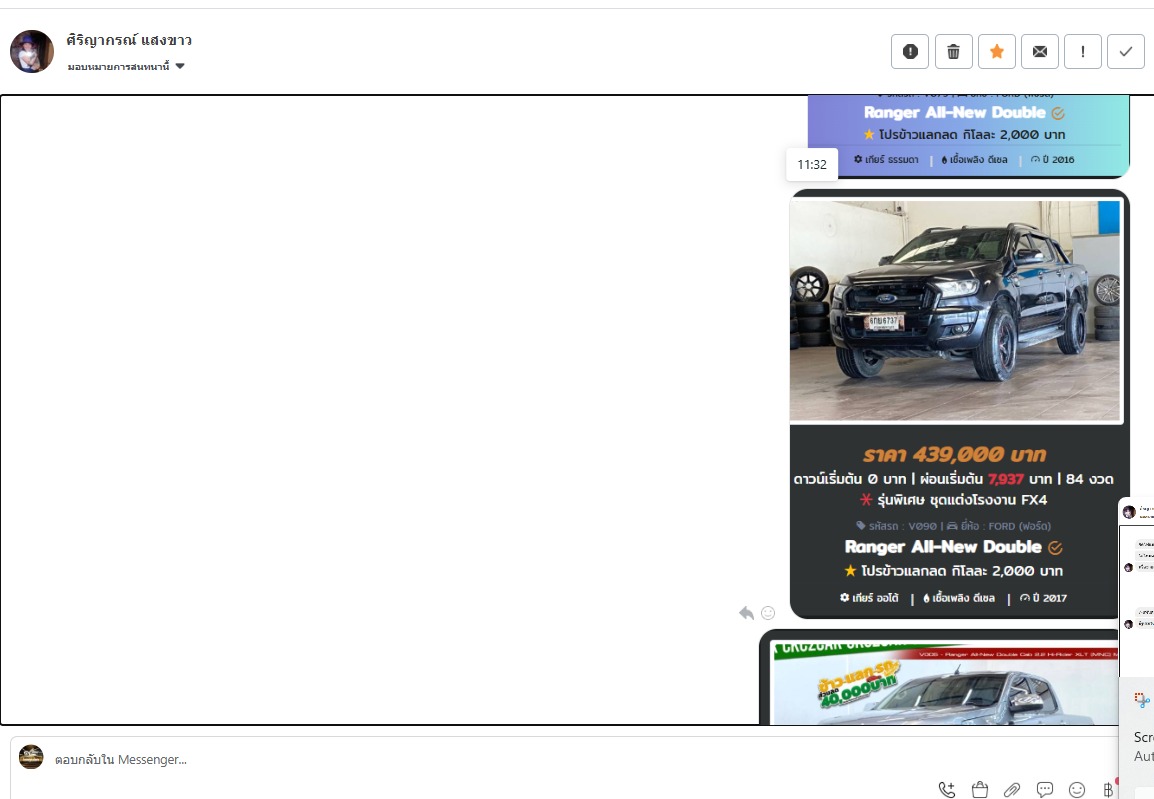Click the add phone call icon

(x=947, y=789)
